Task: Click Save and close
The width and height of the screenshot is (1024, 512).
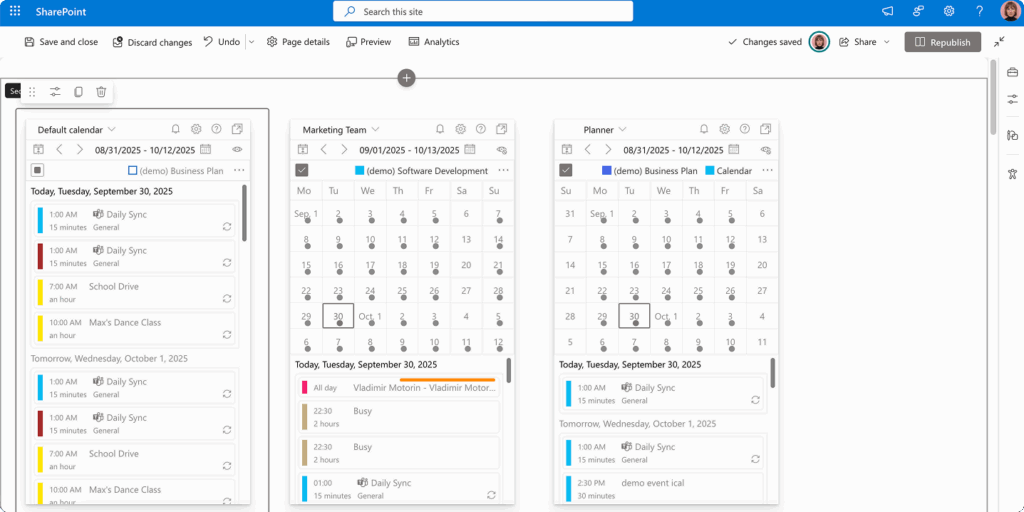Action: pos(60,42)
